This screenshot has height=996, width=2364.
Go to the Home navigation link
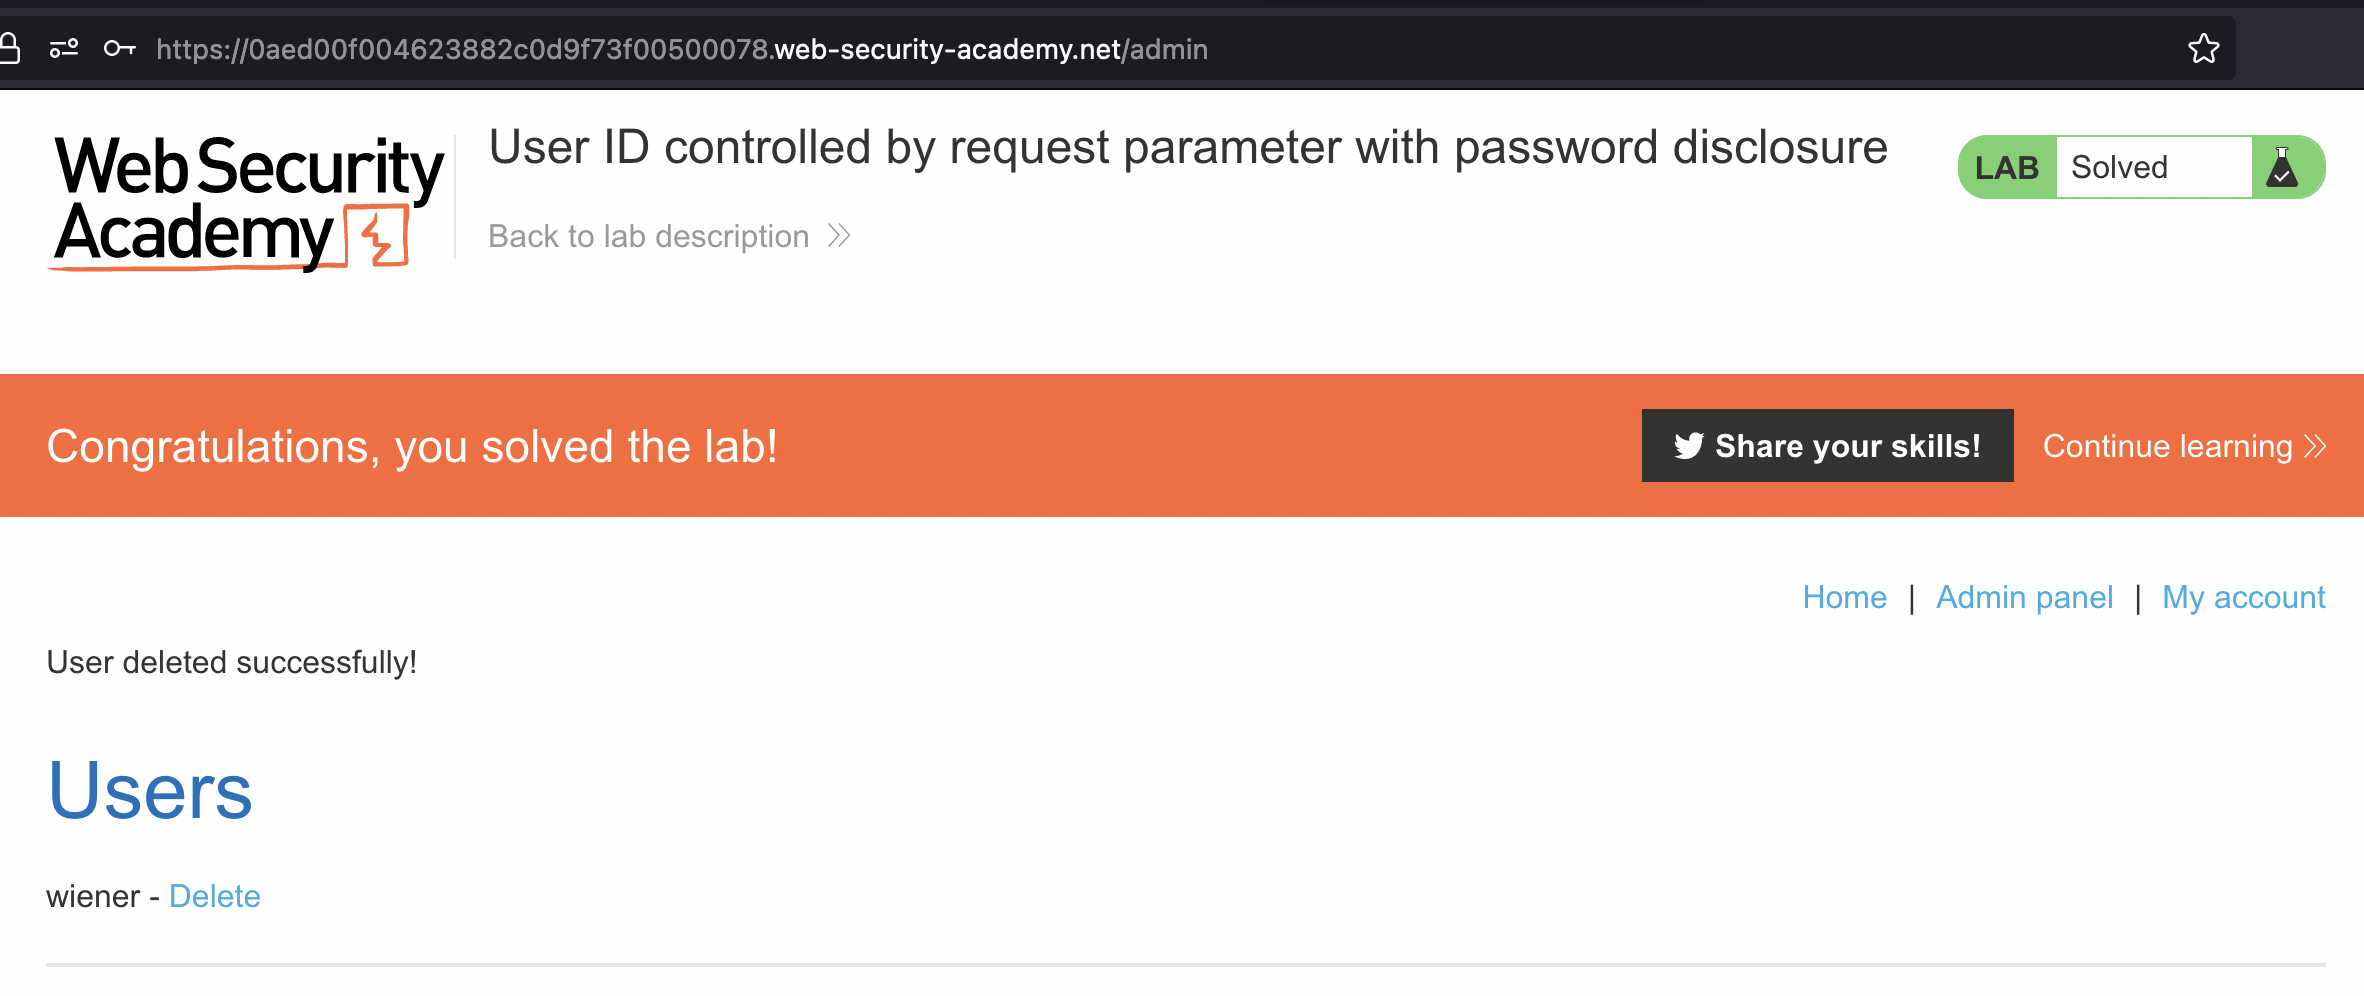tap(1844, 597)
